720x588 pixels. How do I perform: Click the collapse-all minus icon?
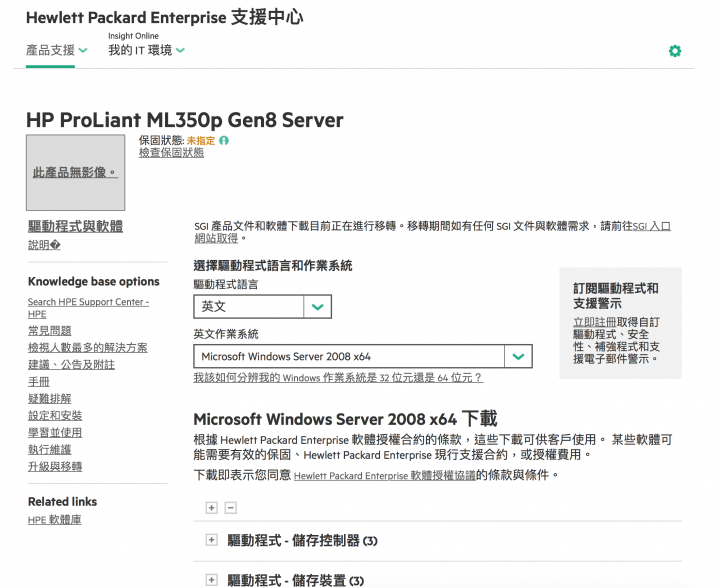pyautogui.click(x=231, y=508)
